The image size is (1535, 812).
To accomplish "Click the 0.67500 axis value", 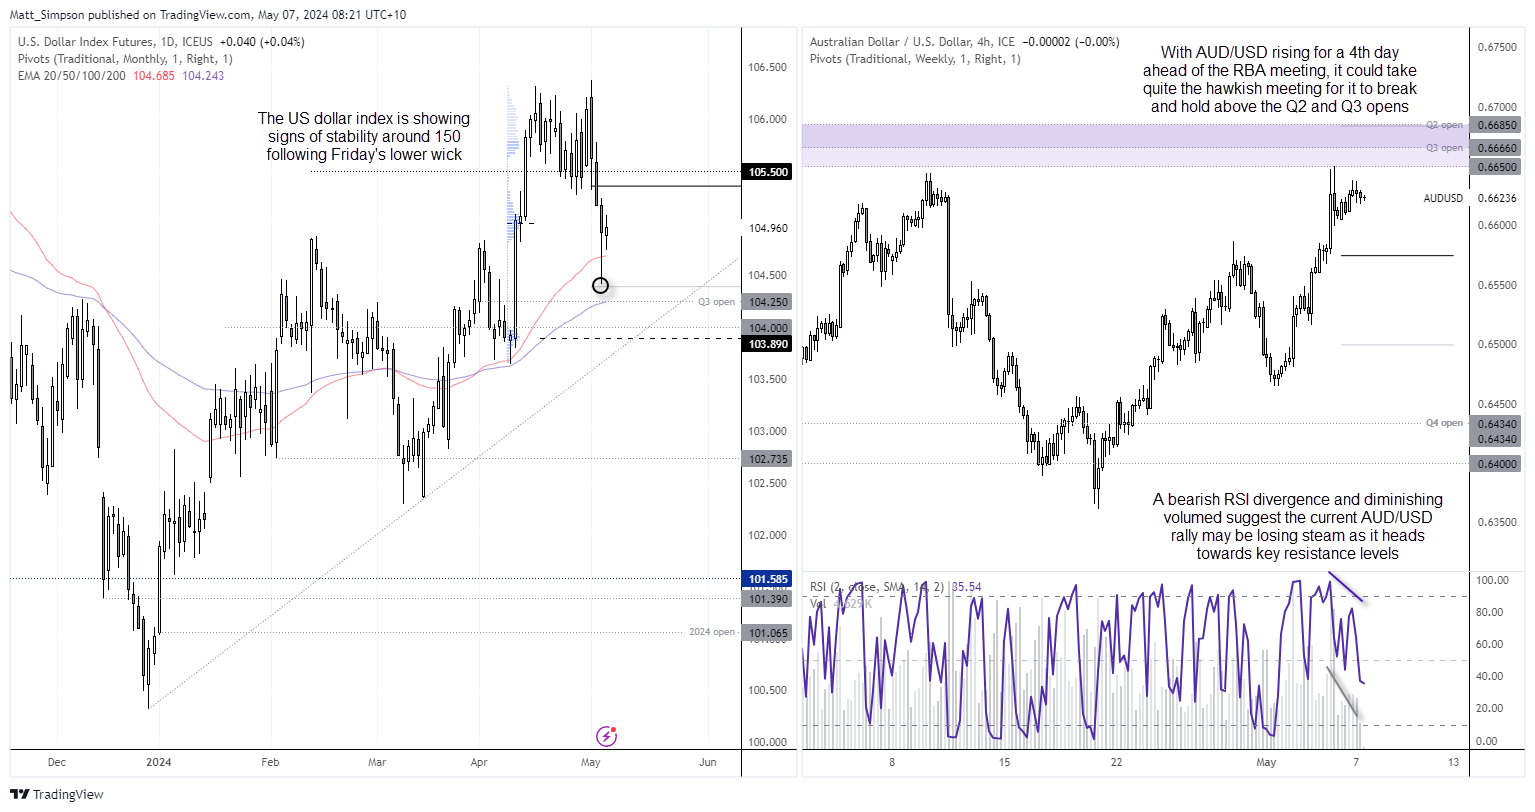I will point(1496,47).
